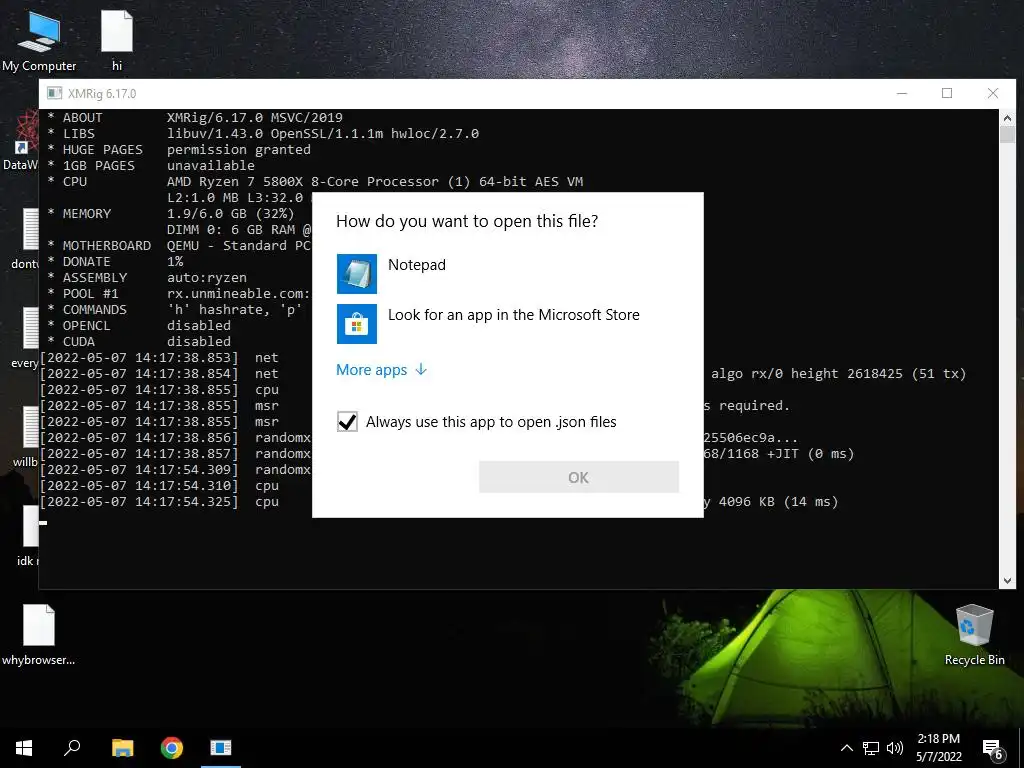The image size is (1024, 768).
Task: Click the 'permission granted' text in XMRig
Action: coord(238,150)
